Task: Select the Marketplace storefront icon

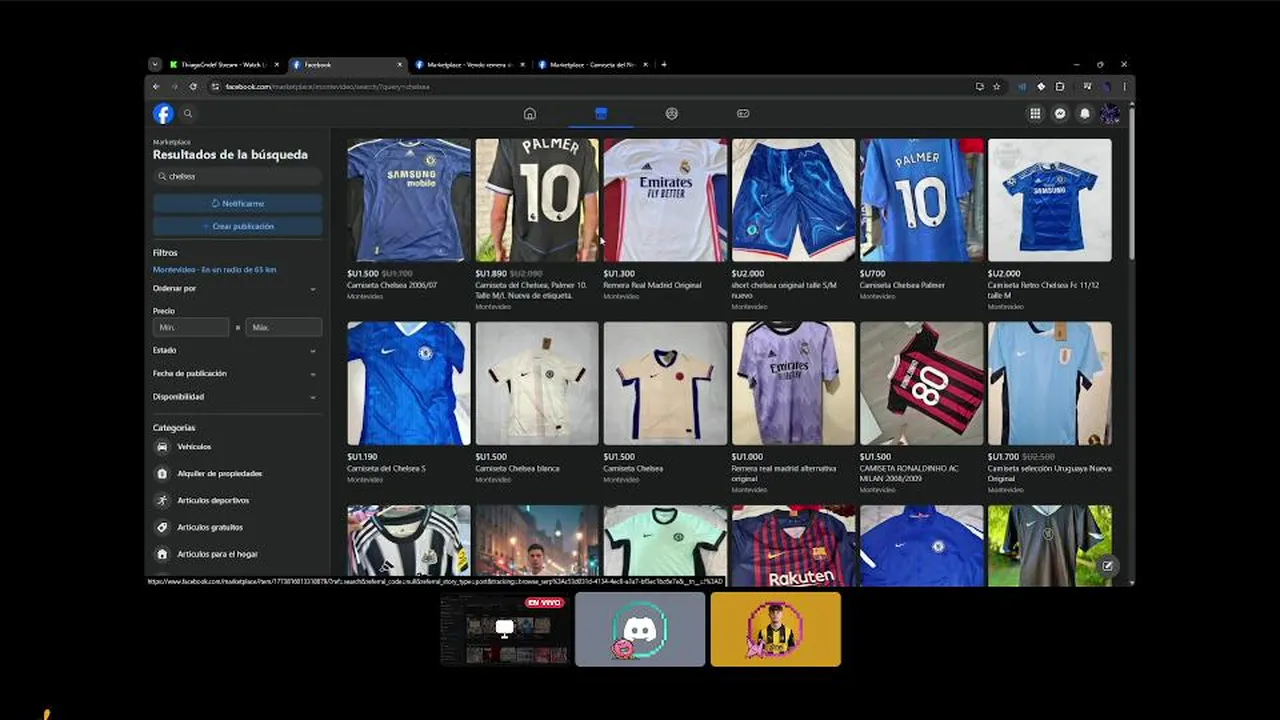Action: [x=601, y=114]
